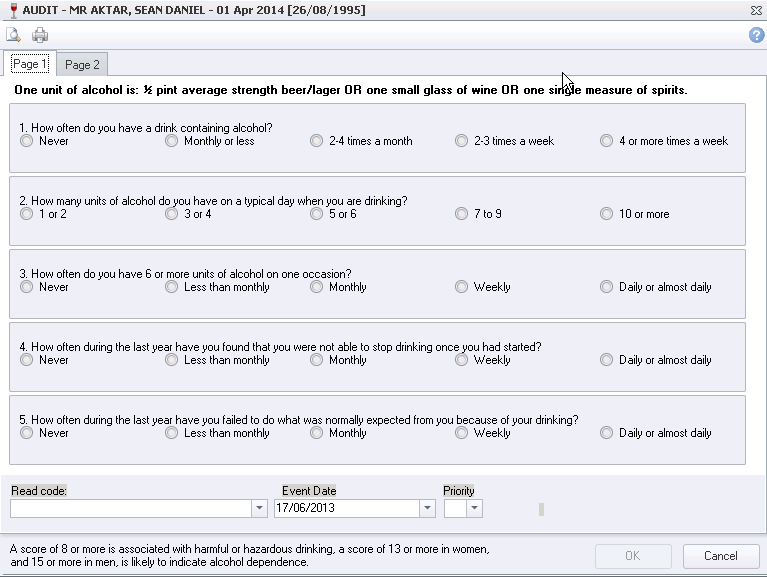Viewport: 767px width, 577px height.
Task: Select 'Never' for question 1 drink frequency
Action: (27, 141)
